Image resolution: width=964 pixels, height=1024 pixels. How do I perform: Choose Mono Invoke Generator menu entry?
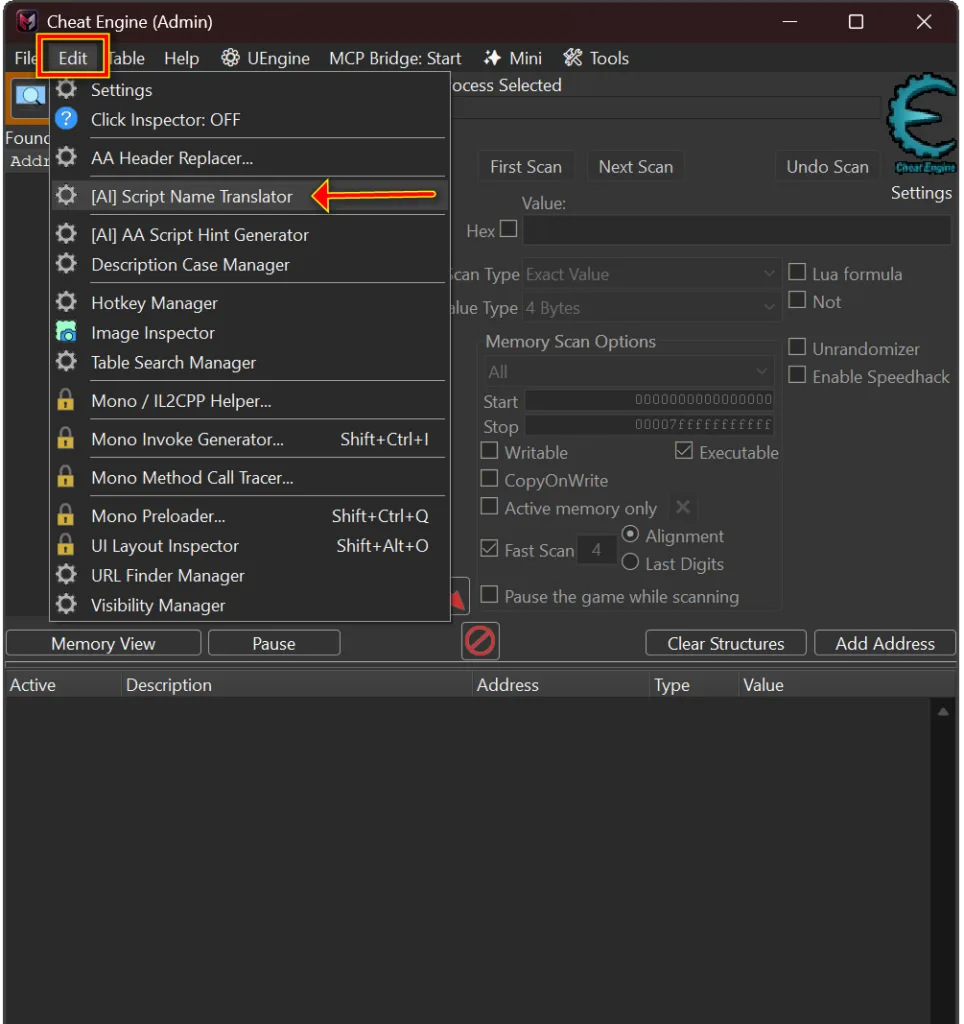click(x=248, y=440)
